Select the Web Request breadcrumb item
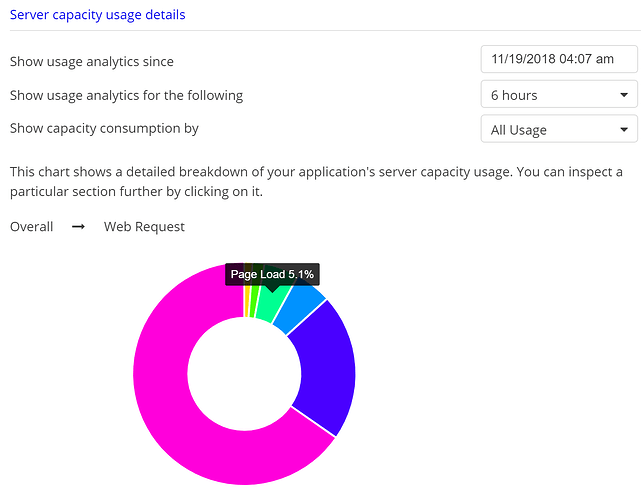This screenshot has width=641, height=500. pyautogui.click(x=144, y=226)
